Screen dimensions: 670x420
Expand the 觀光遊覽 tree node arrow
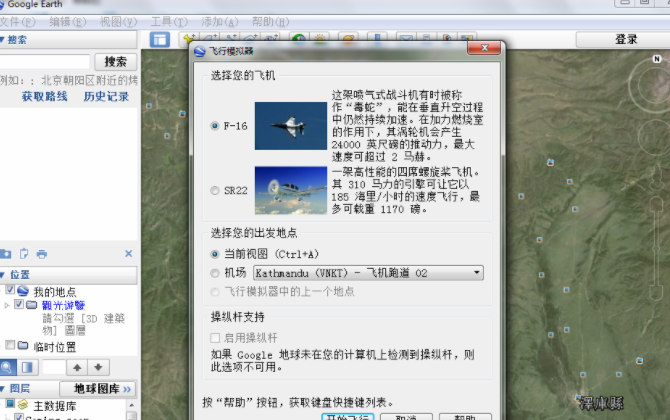coord(7,305)
